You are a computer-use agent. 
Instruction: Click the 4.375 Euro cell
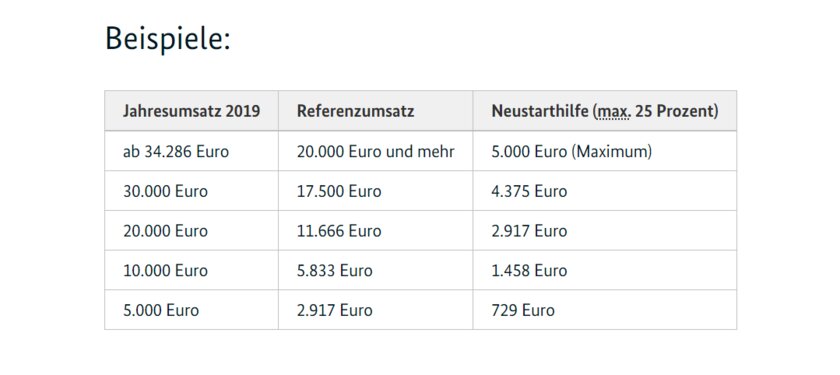pos(605,191)
